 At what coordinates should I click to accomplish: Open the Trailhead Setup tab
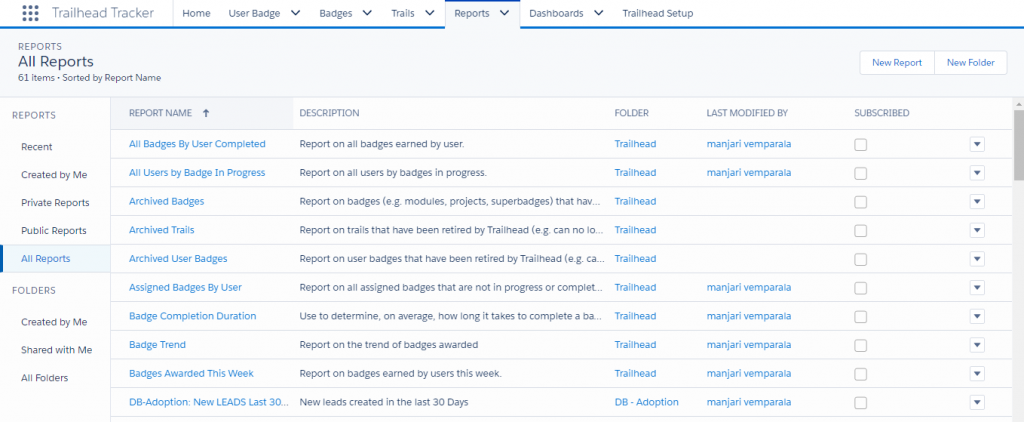[658, 13]
